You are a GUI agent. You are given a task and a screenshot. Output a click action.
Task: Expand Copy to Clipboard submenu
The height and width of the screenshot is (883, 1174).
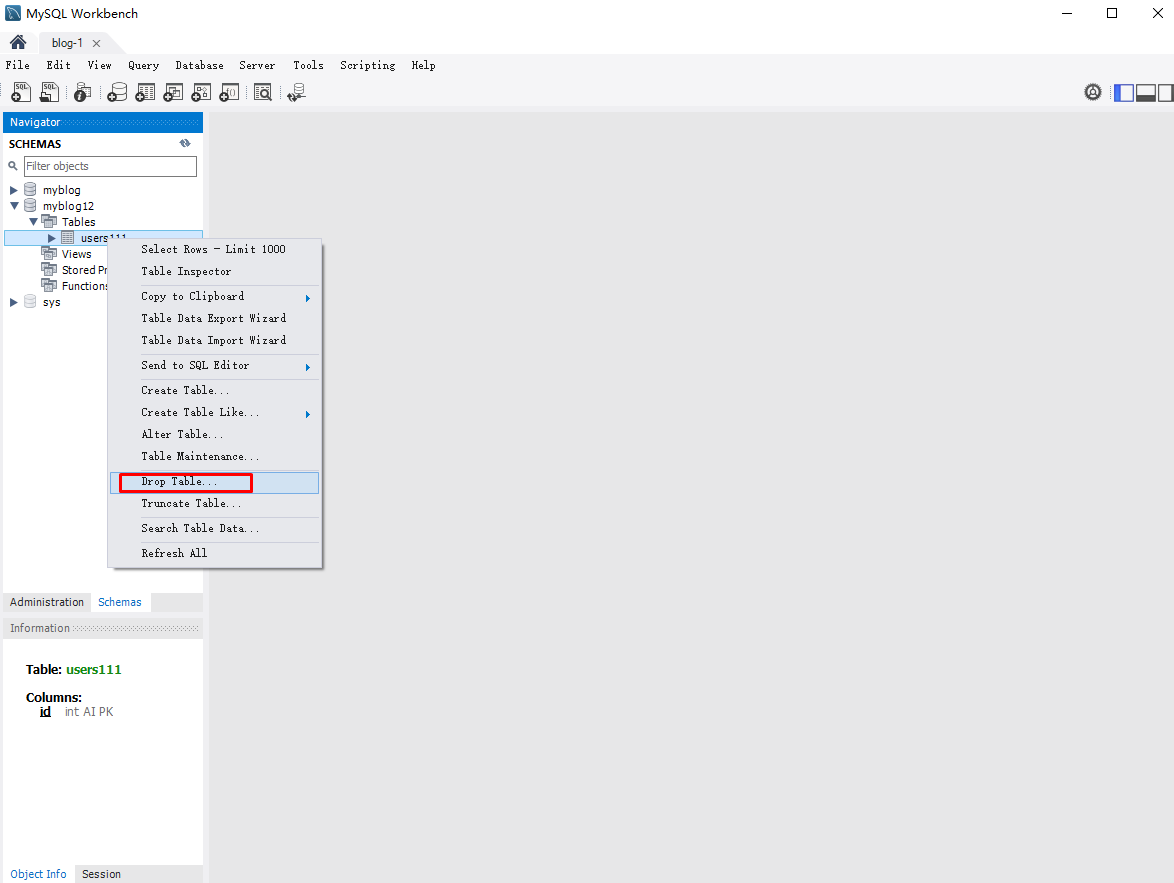[214, 297]
